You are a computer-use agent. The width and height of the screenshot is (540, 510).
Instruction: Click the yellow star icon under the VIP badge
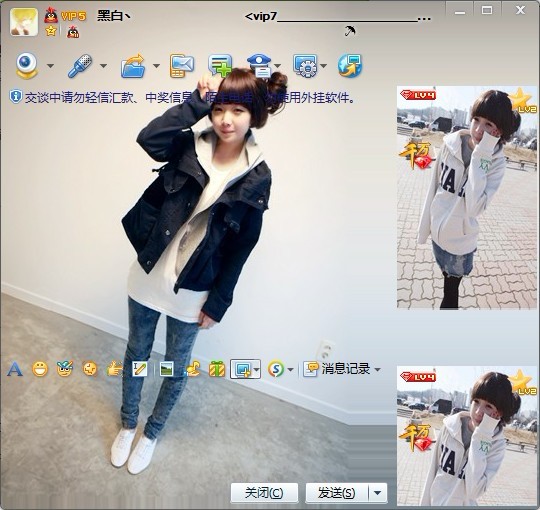51,31
